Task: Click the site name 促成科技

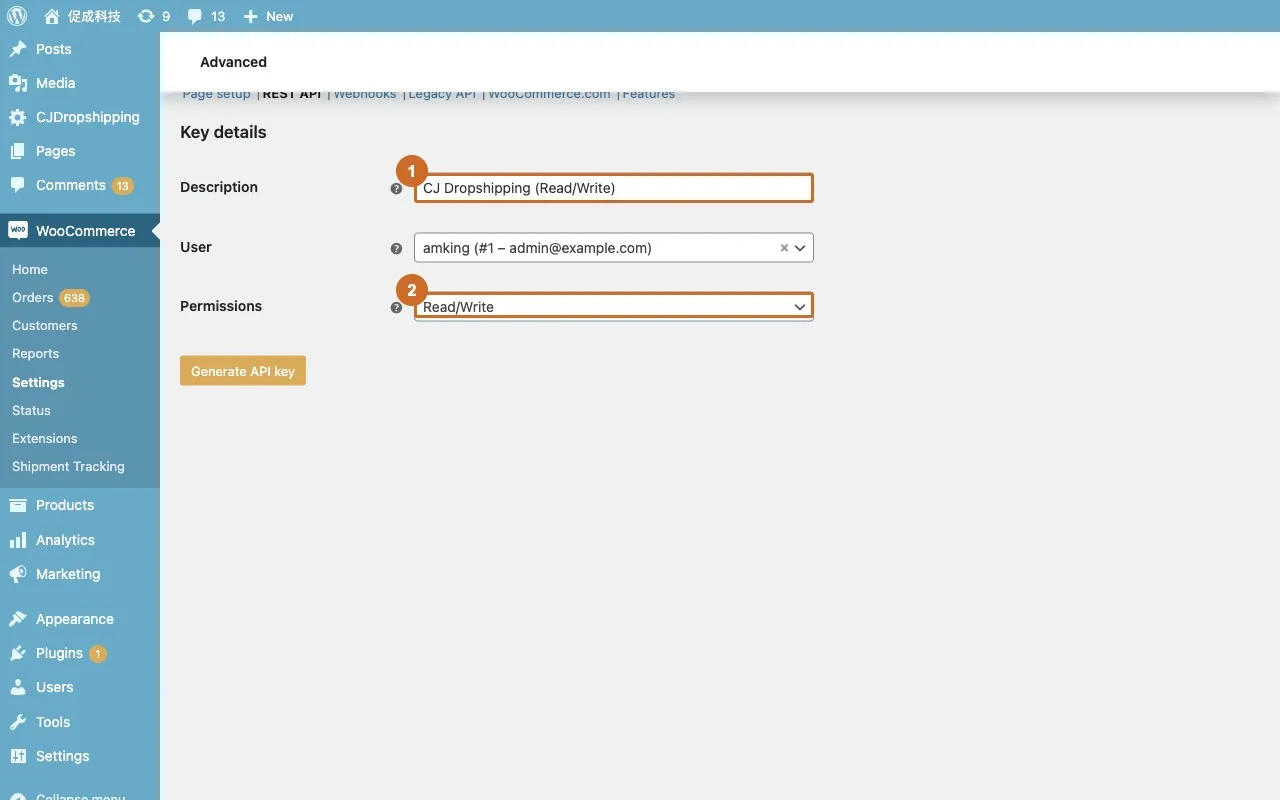Action: pyautogui.click(x=94, y=16)
